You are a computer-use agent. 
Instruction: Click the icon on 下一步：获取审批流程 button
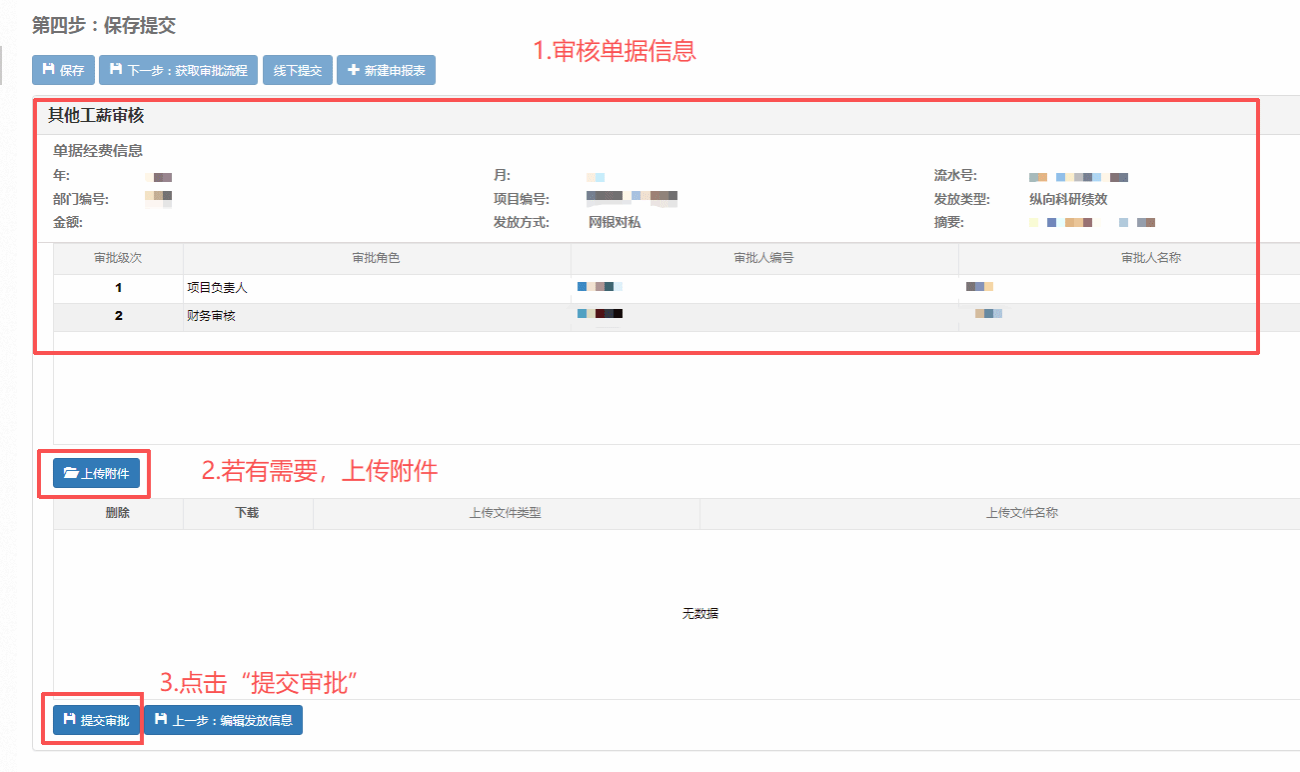pos(115,71)
